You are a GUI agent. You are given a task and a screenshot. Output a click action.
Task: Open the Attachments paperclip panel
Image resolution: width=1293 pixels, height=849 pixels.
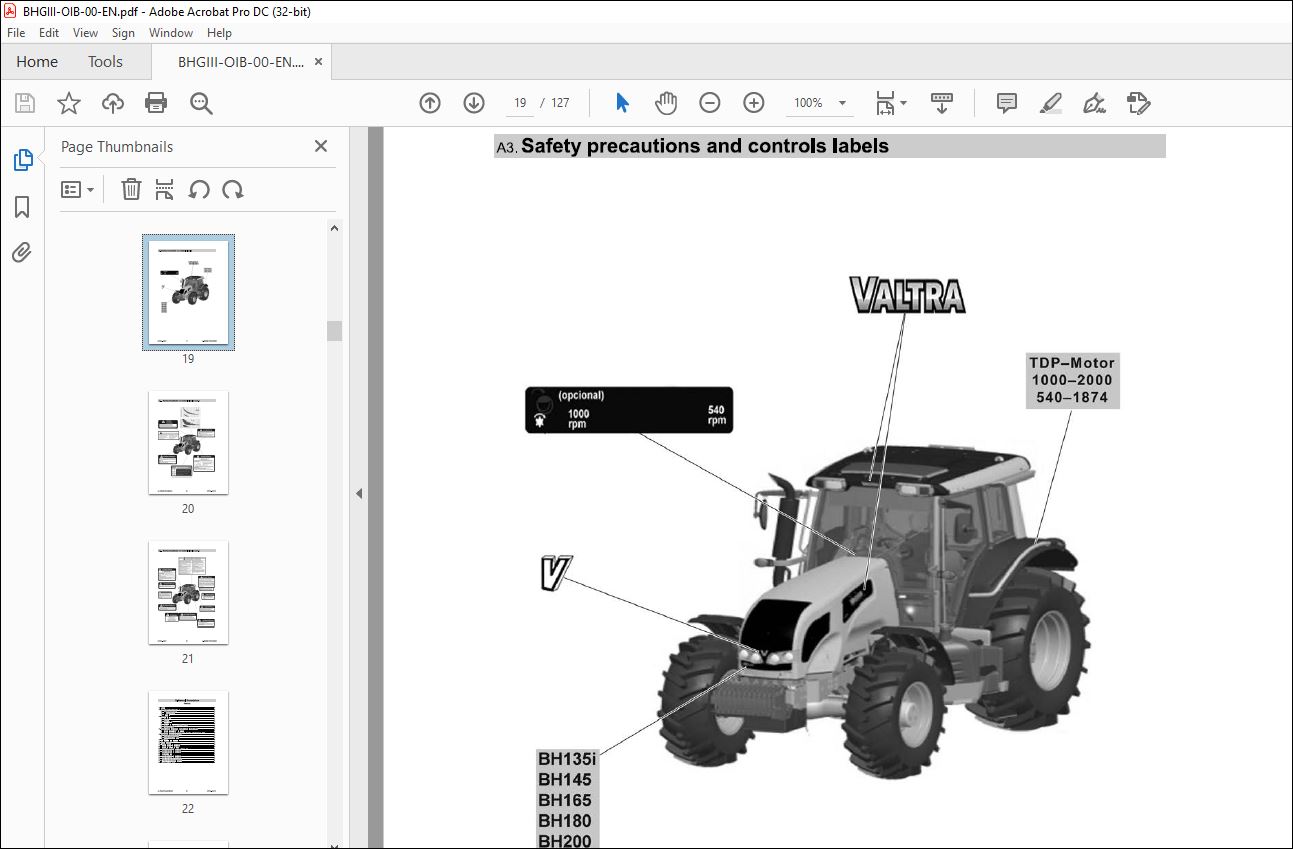point(22,252)
